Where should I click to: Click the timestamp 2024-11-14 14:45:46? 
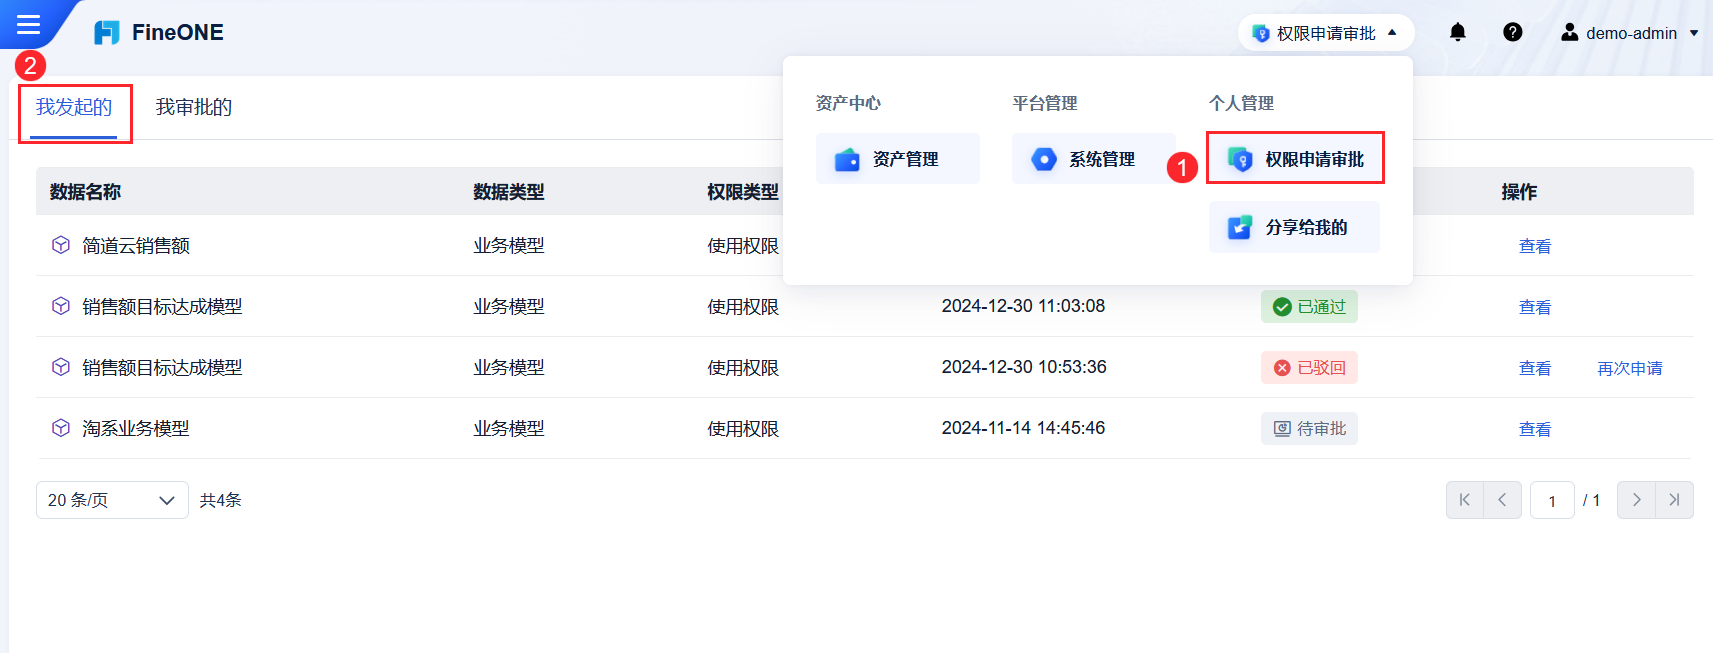click(x=1023, y=428)
